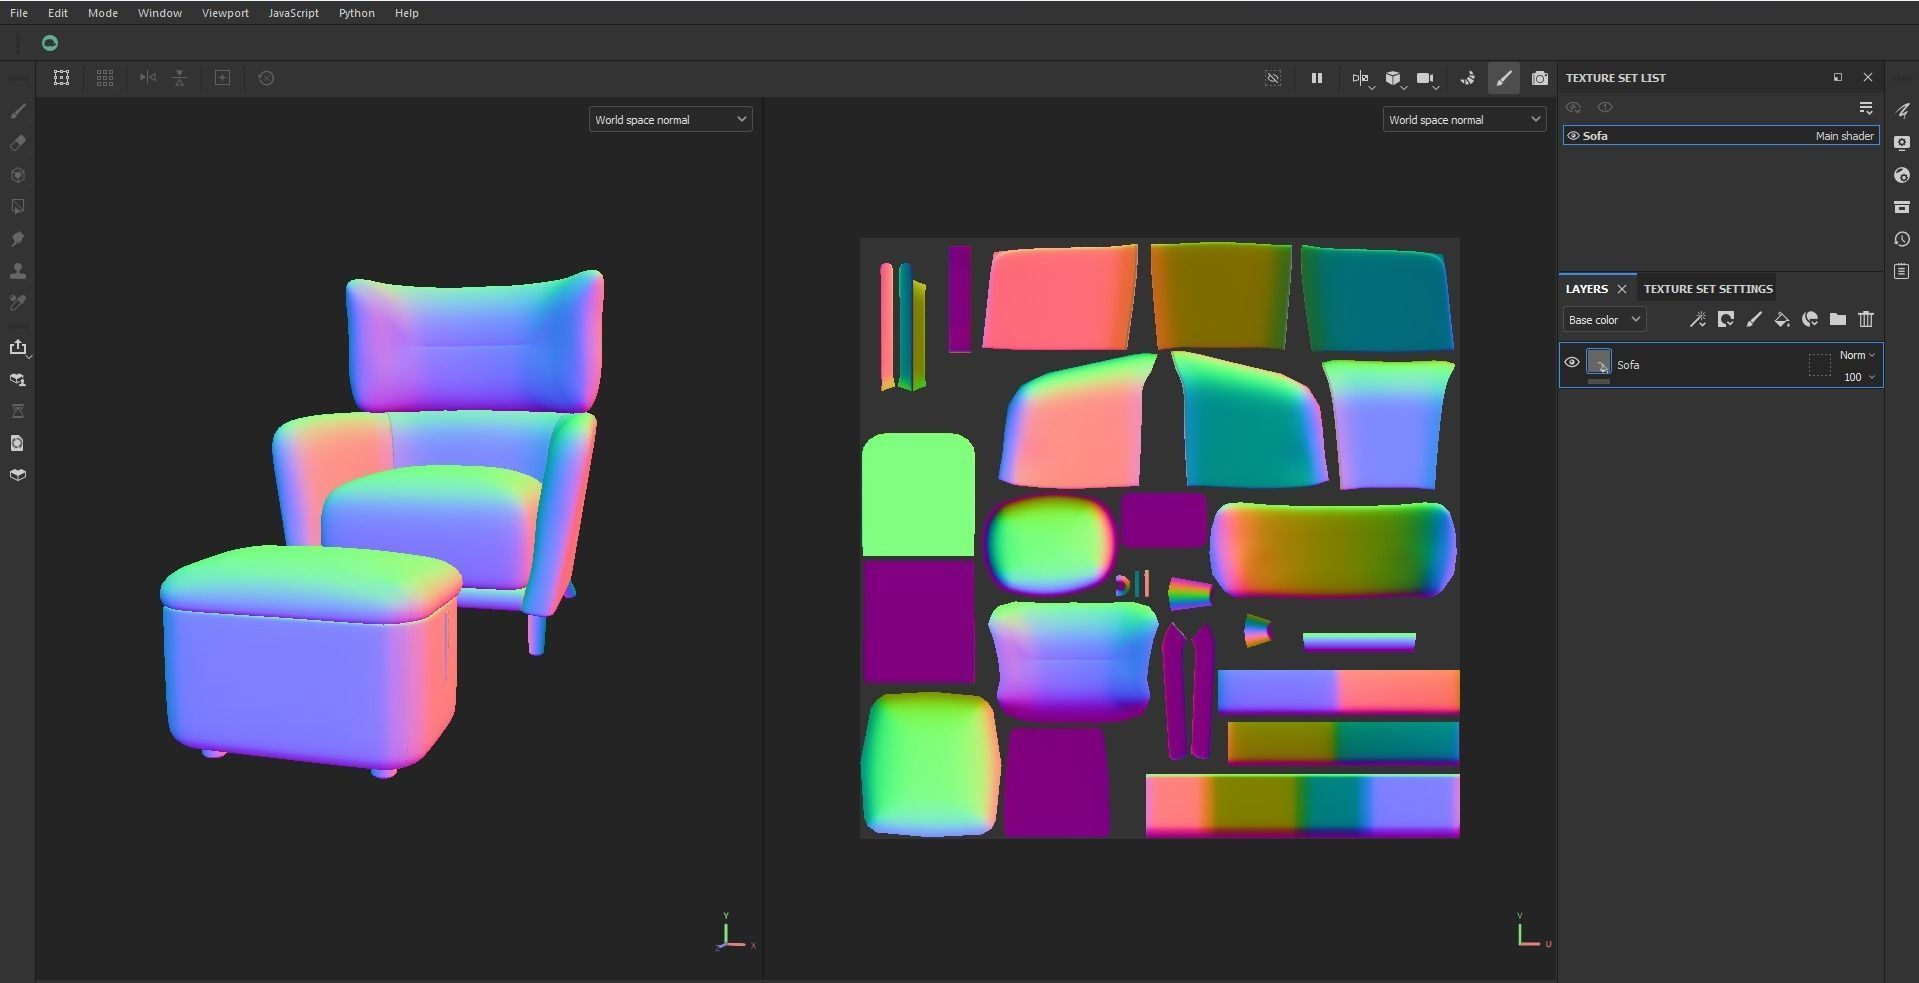
Task: Hide the Sofa texture set
Action: pyautogui.click(x=1573, y=136)
